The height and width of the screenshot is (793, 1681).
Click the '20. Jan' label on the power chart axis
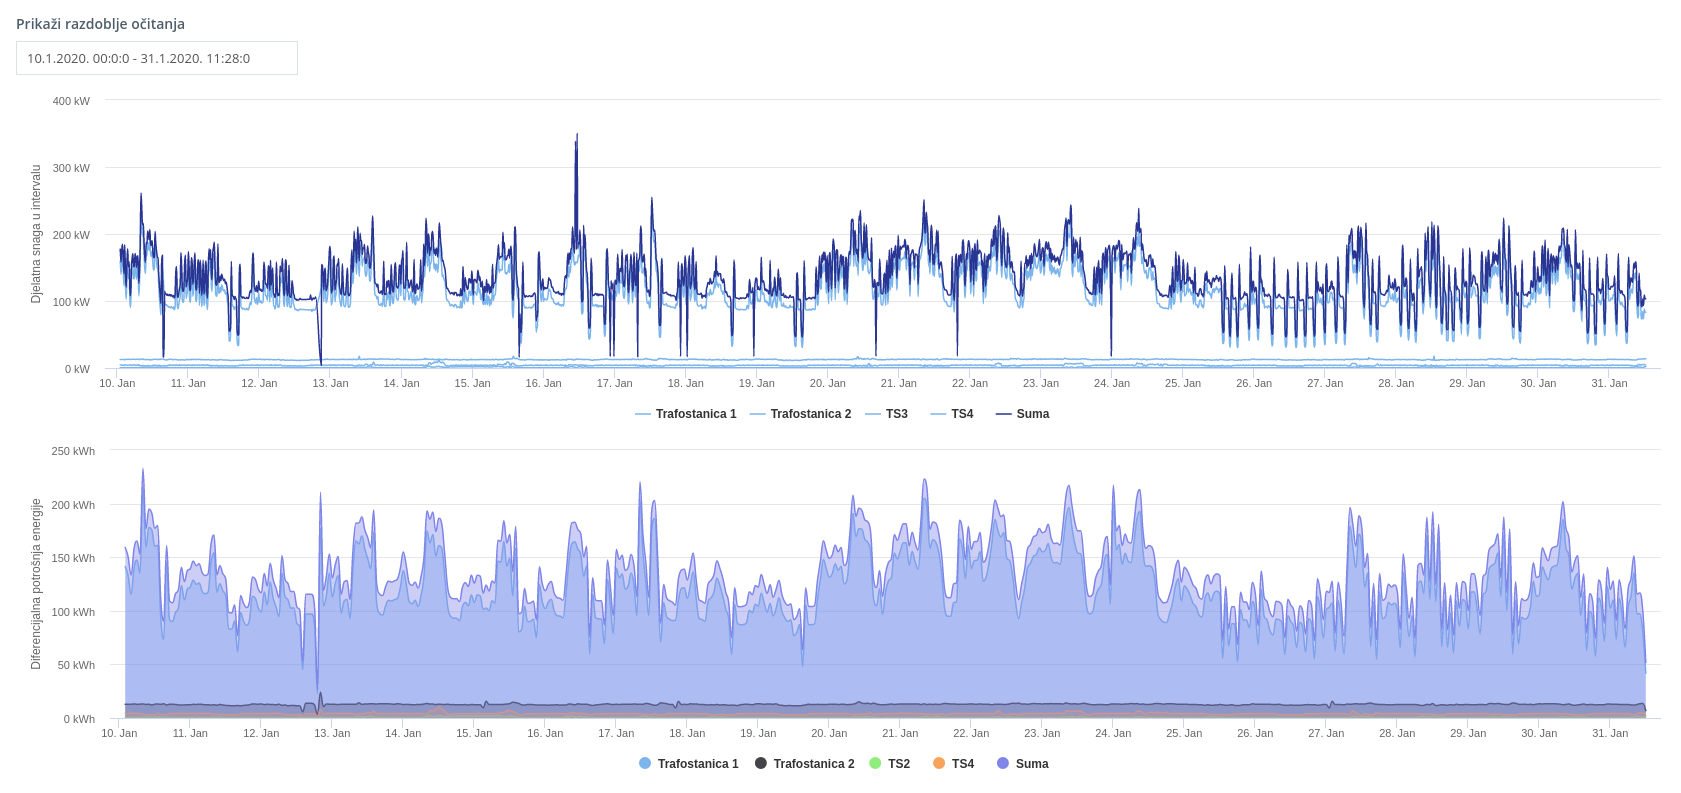coord(827,384)
